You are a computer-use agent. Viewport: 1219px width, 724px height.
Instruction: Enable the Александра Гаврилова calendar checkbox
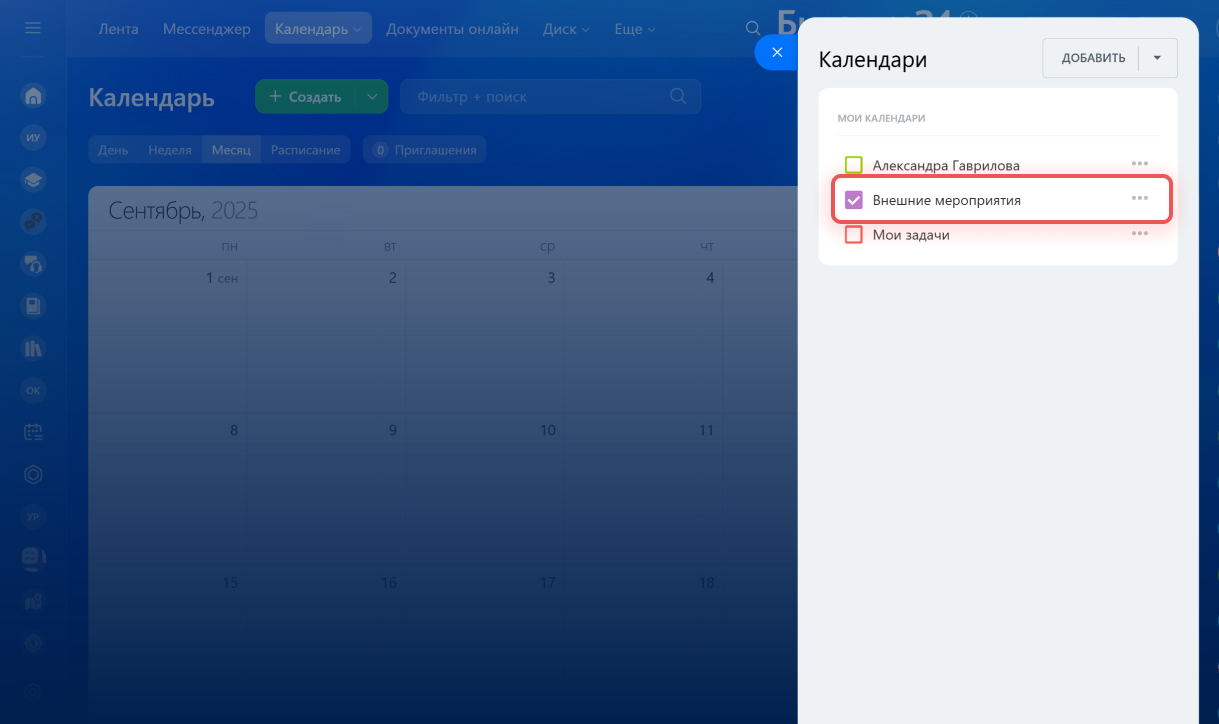[x=854, y=165]
